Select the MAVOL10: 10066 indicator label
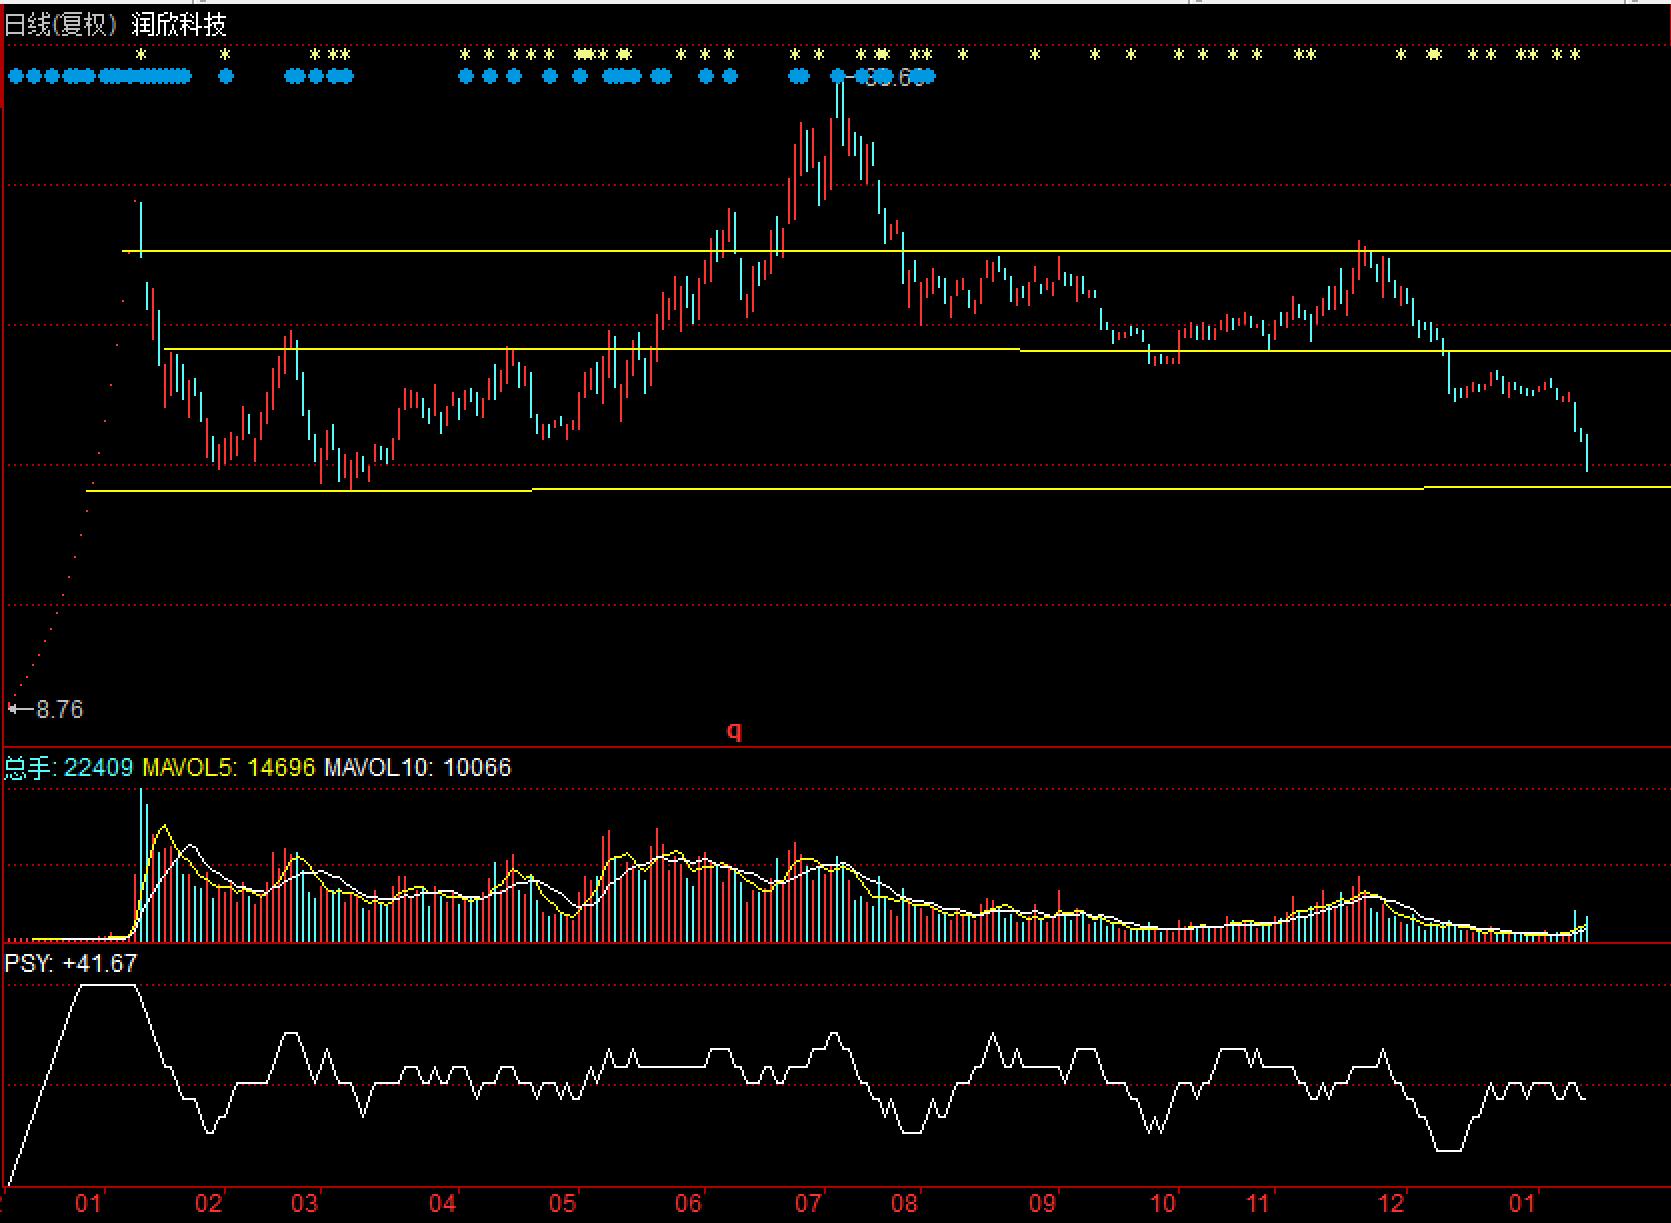1671x1223 pixels. click(418, 767)
